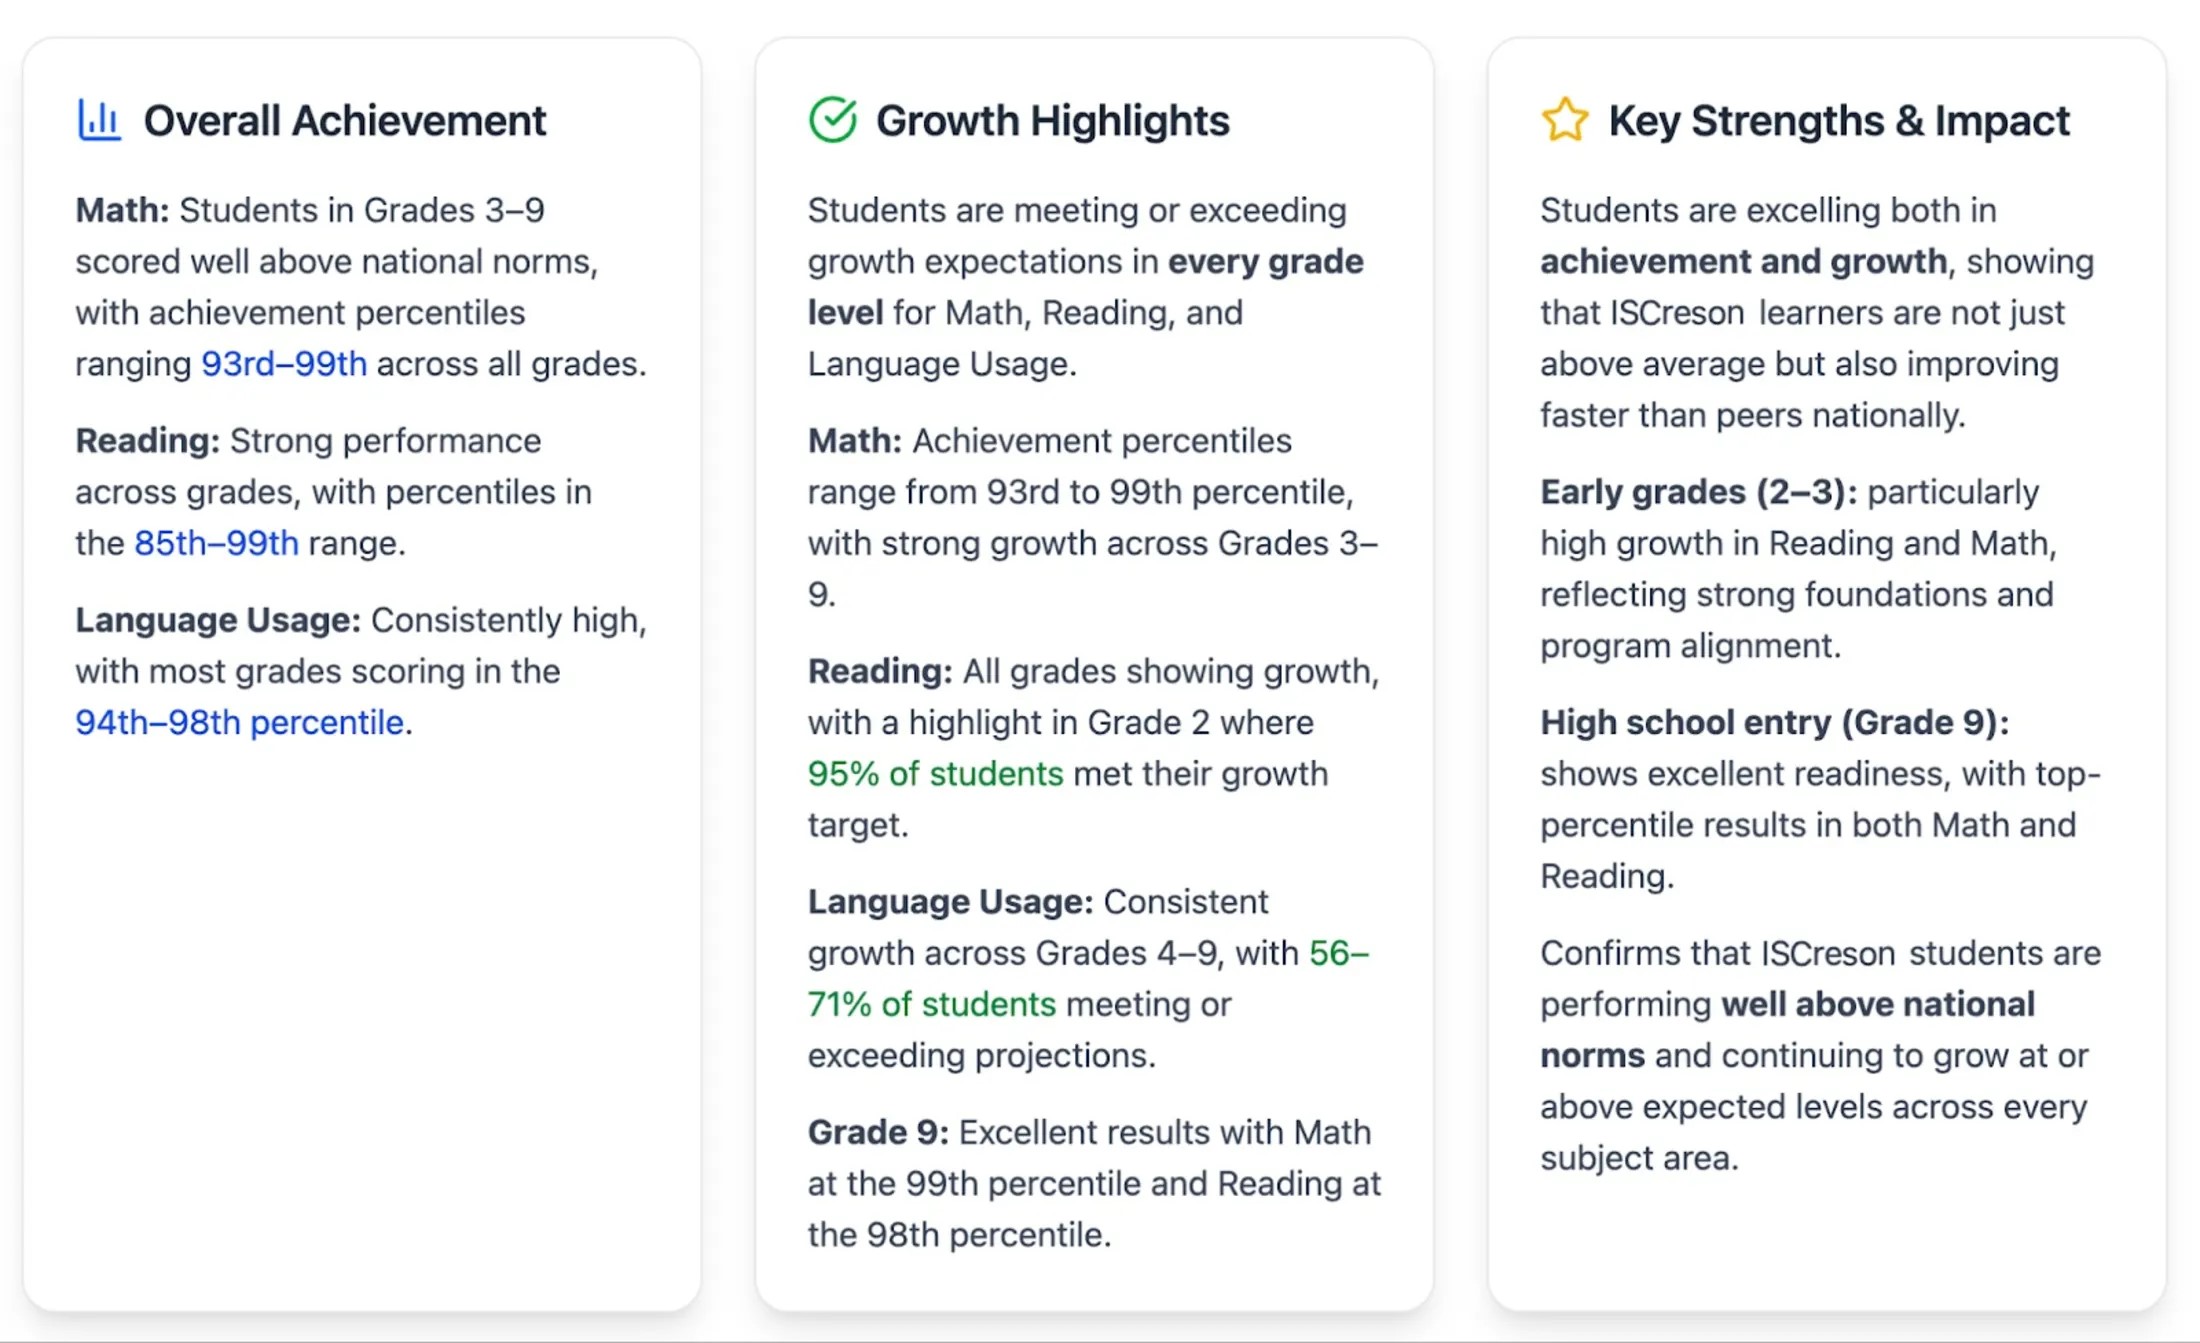Image resolution: width=2200 pixels, height=1343 pixels.
Task: Click the bold "Early grades (2–3):" label
Action: coord(1698,492)
